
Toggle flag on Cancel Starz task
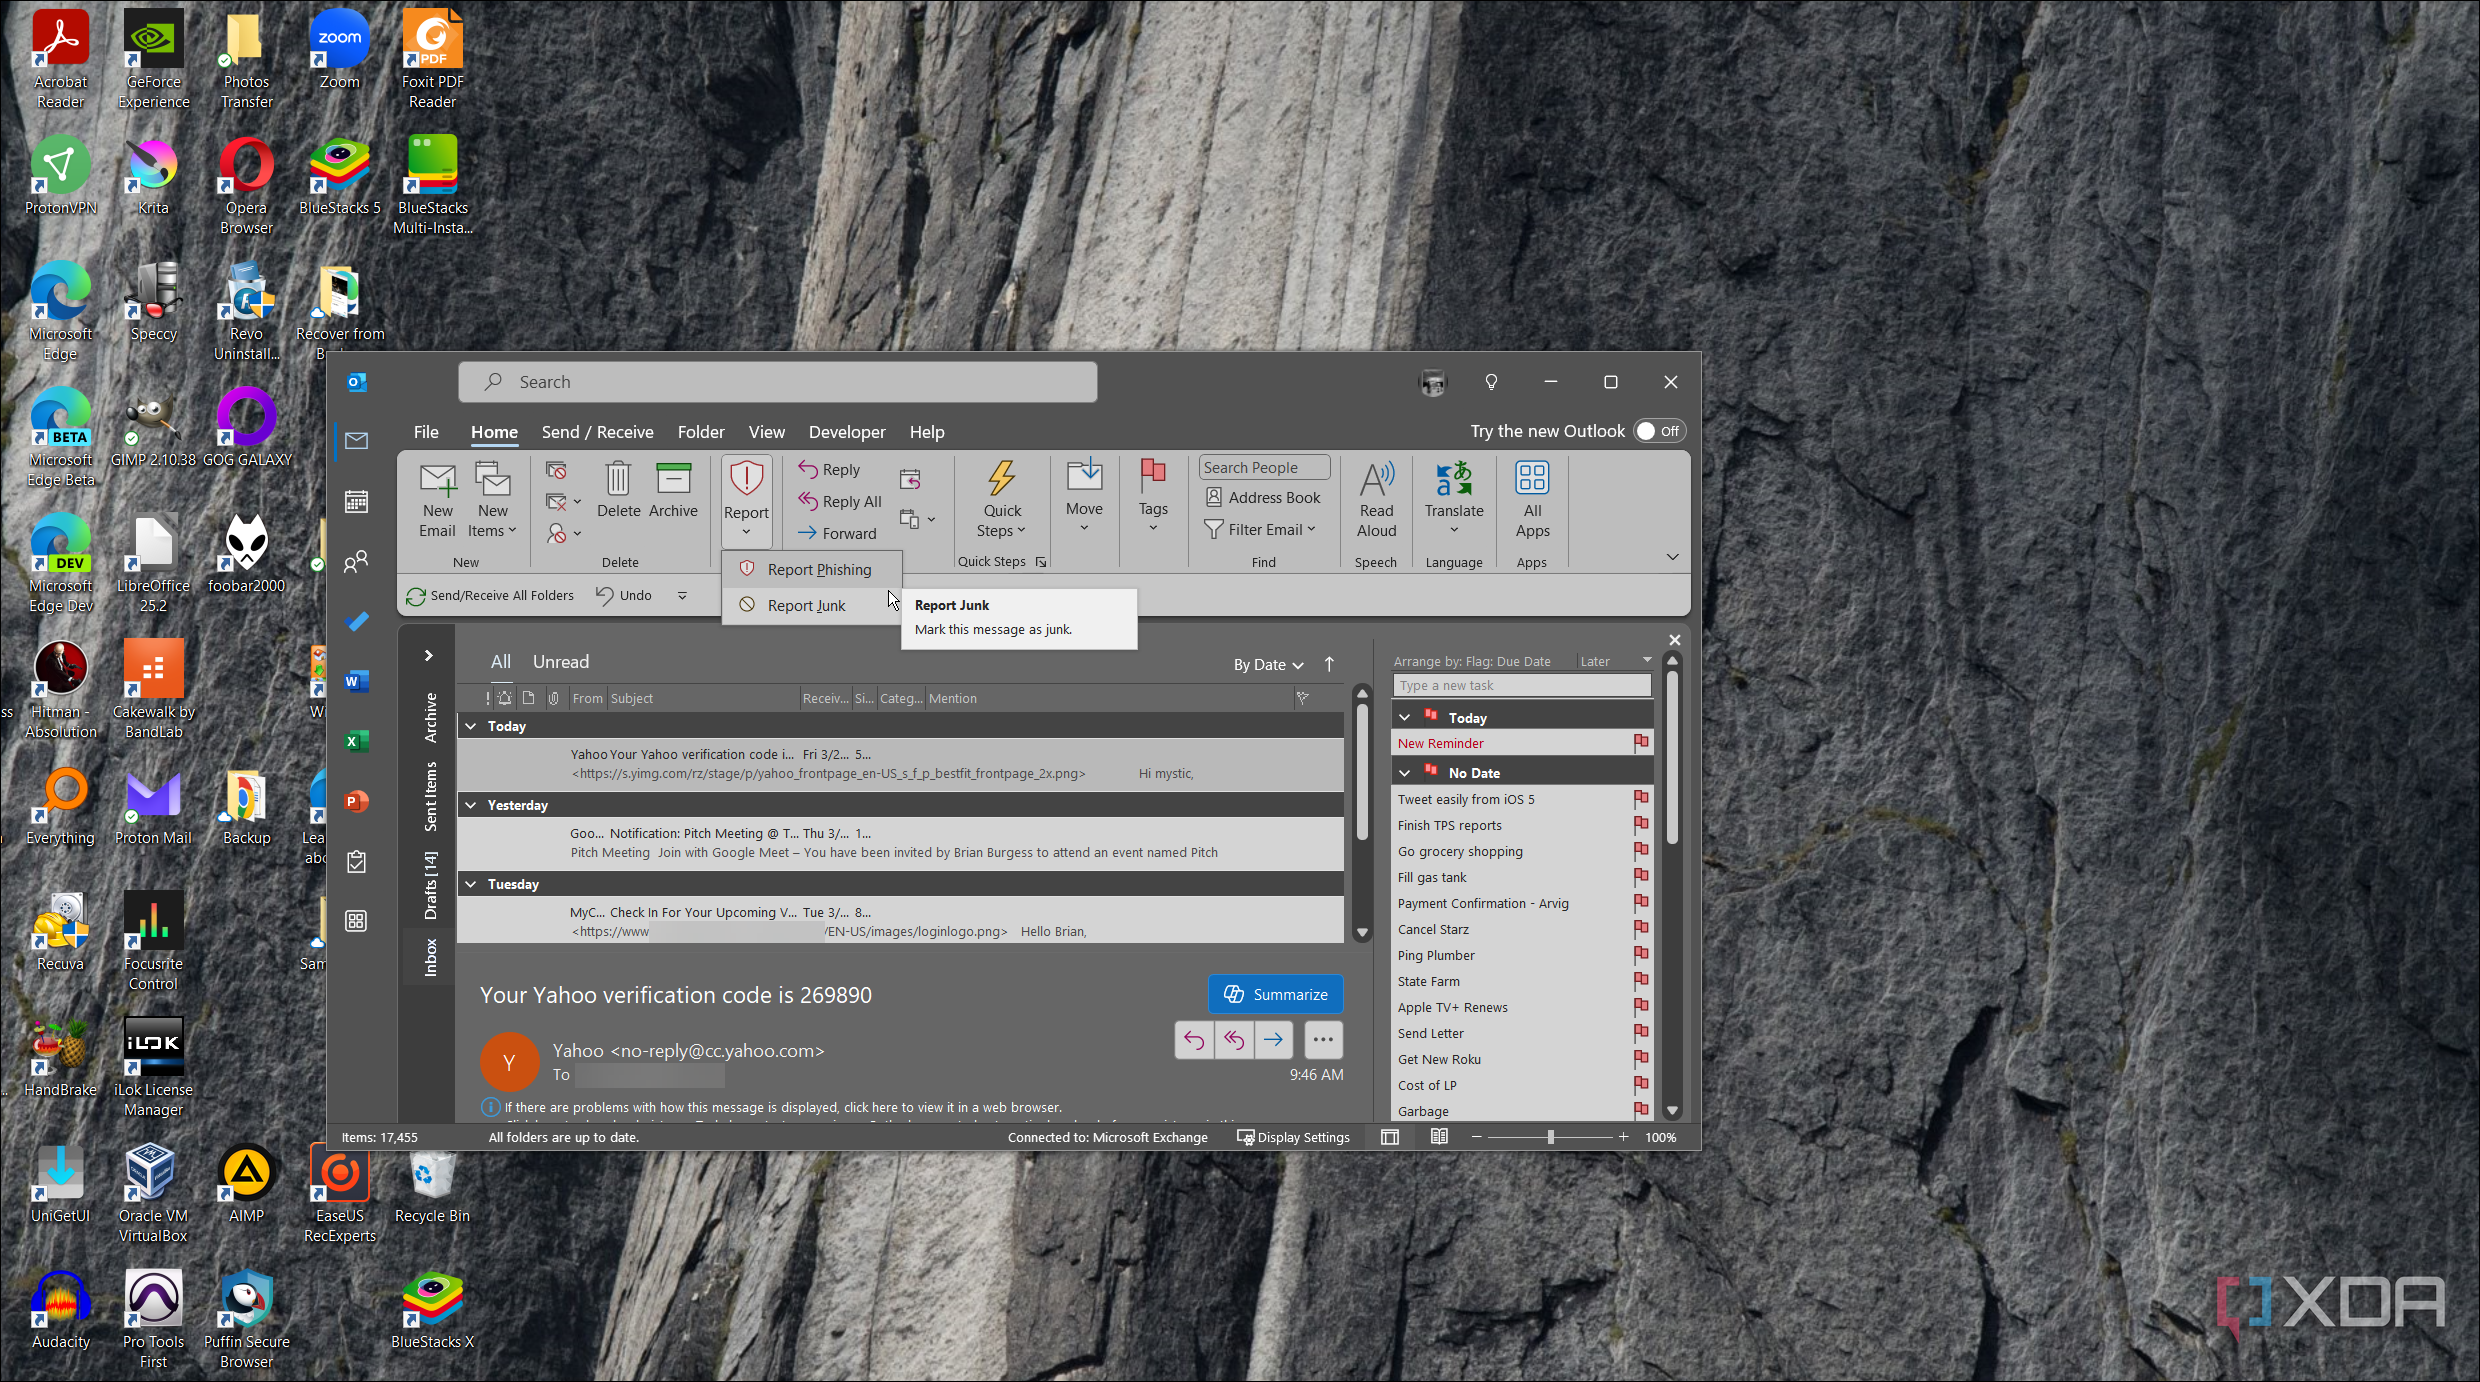(x=1641, y=928)
